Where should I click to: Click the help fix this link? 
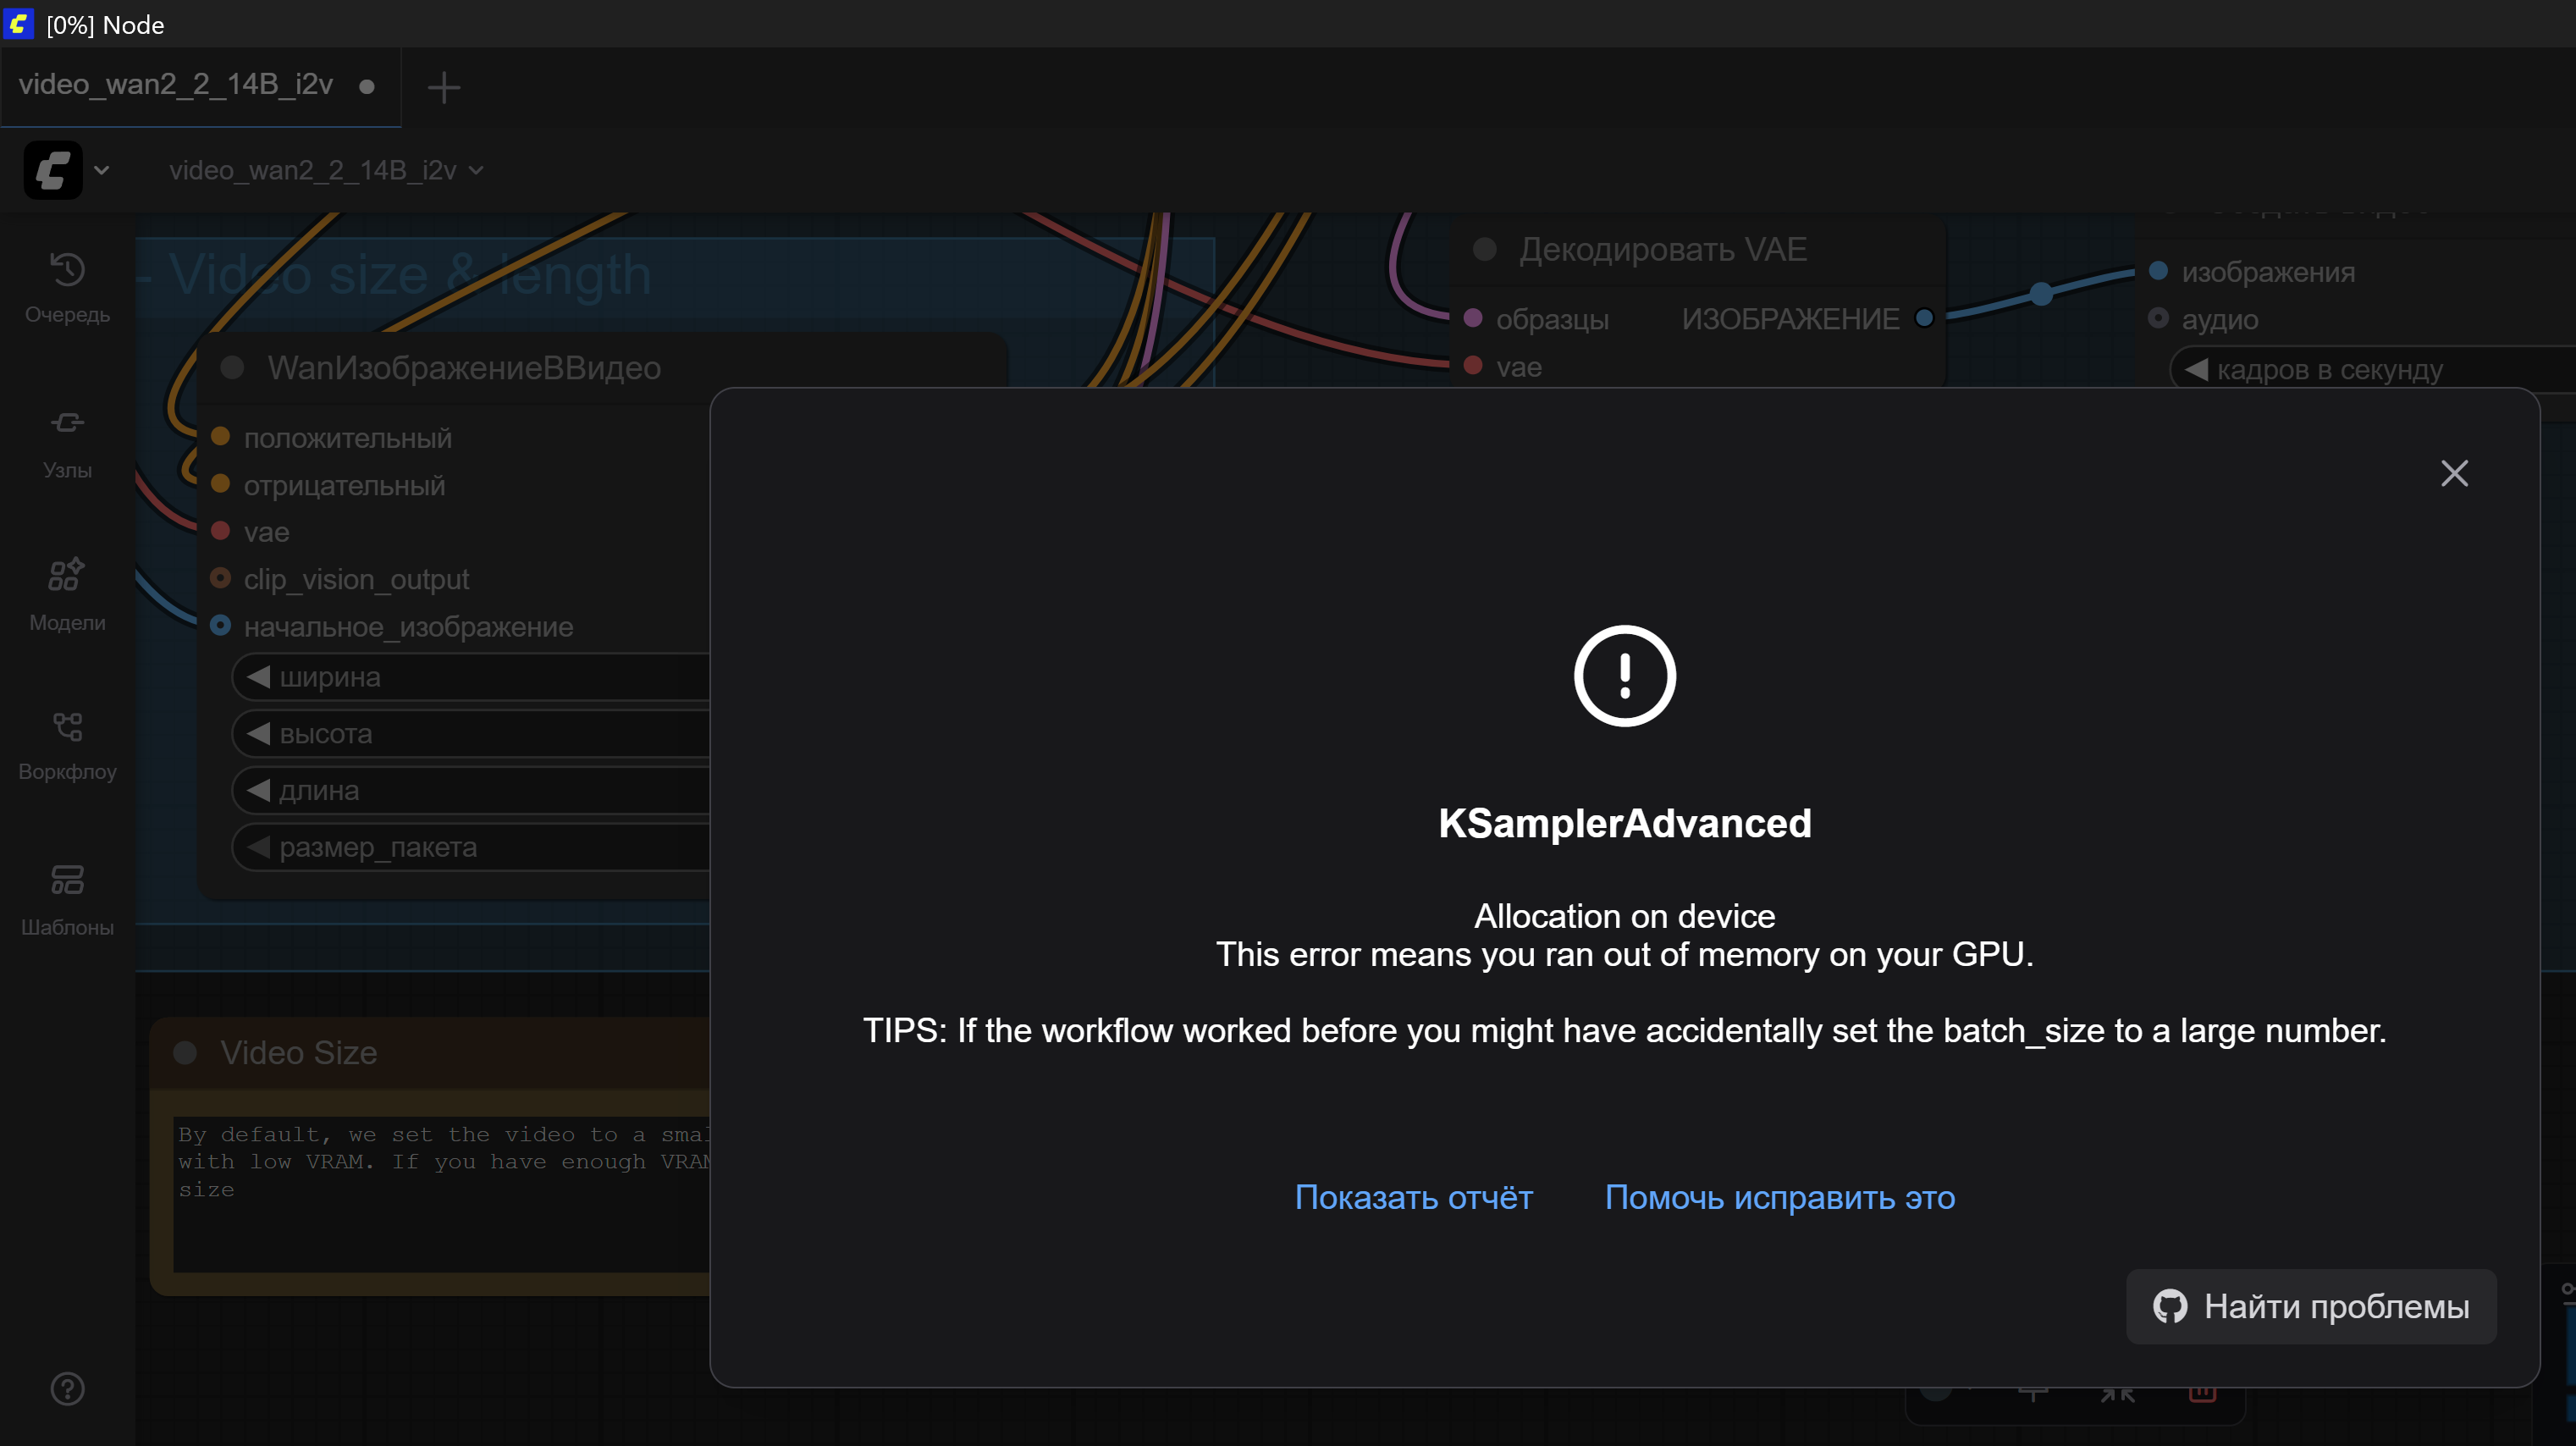1779,1197
